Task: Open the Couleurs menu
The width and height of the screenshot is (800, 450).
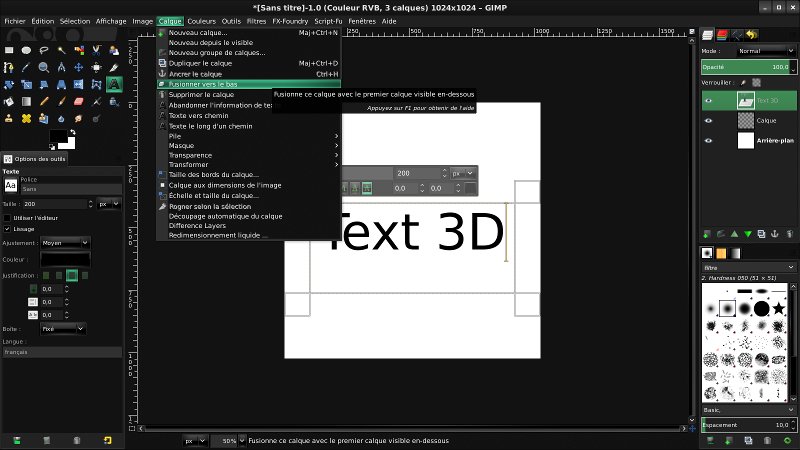Action: click(x=201, y=21)
